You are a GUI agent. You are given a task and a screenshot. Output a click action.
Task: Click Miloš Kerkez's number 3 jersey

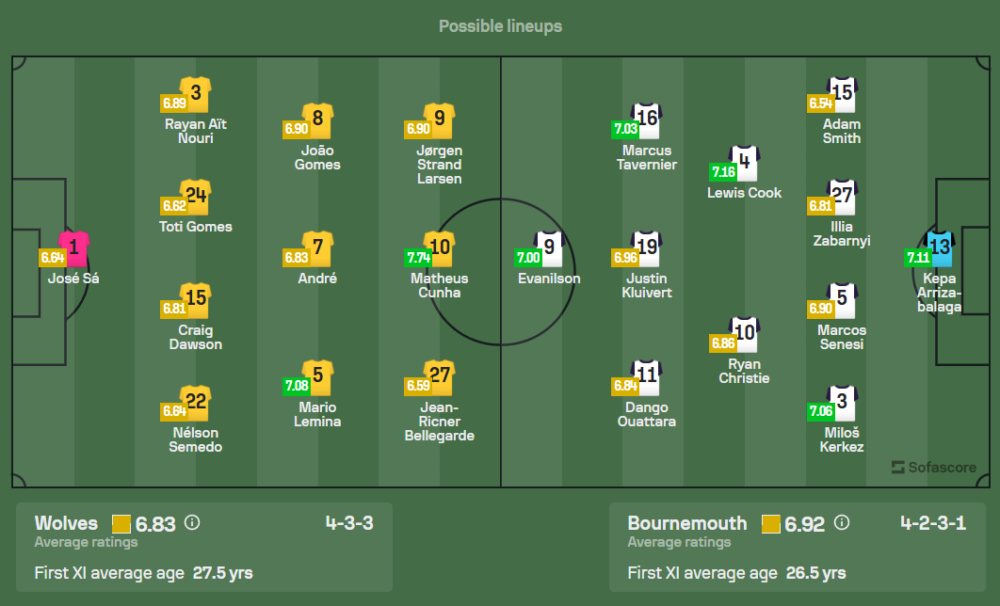click(x=842, y=403)
